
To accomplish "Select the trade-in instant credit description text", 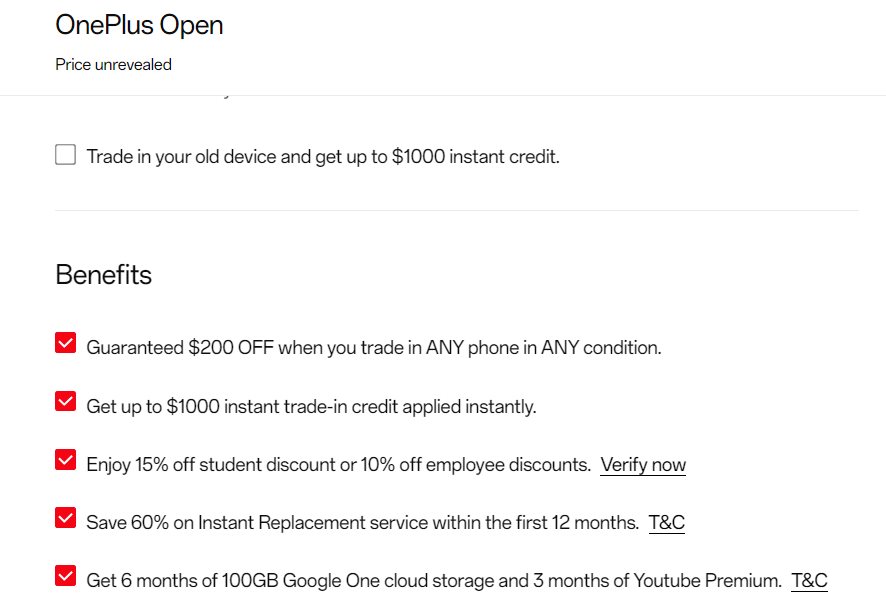I will tap(312, 406).
